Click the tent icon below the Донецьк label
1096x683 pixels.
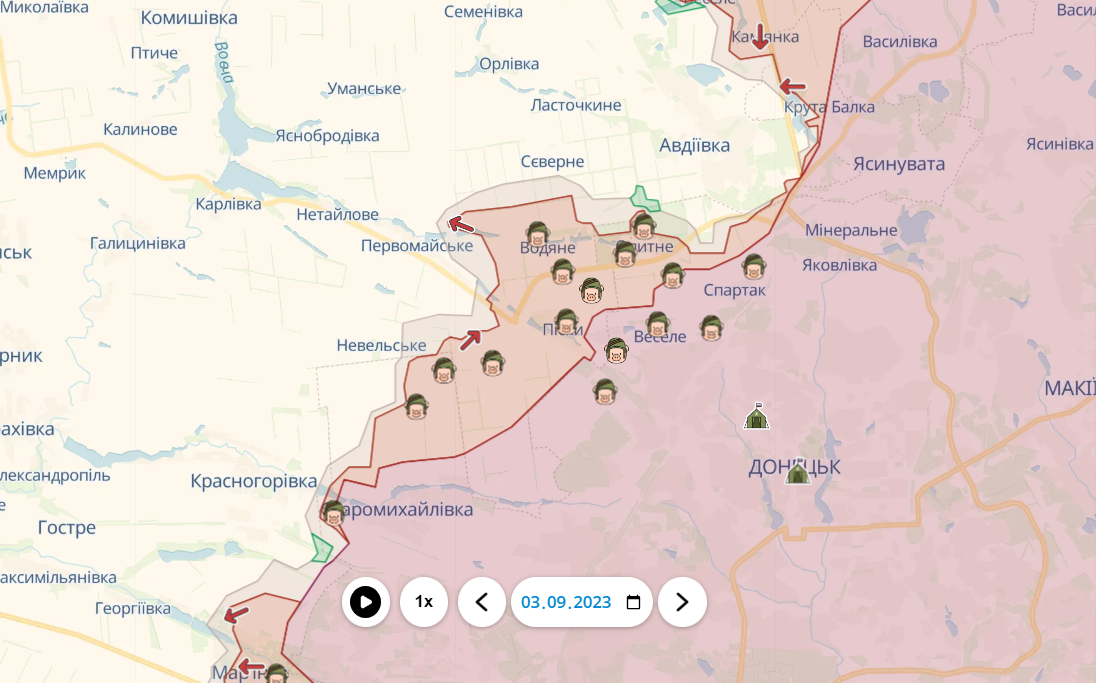(x=797, y=472)
